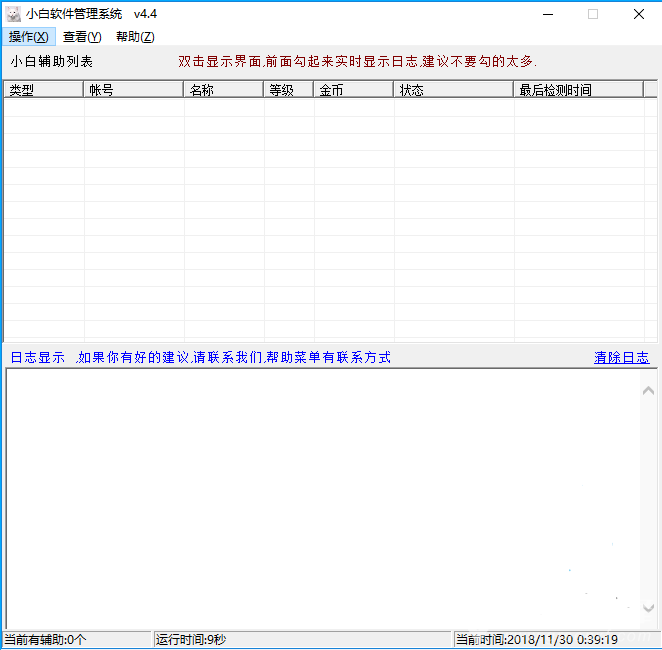Image resolution: width=662 pixels, height=650 pixels.
Task: Open the 帮助(Z) menu
Action: (x=135, y=37)
